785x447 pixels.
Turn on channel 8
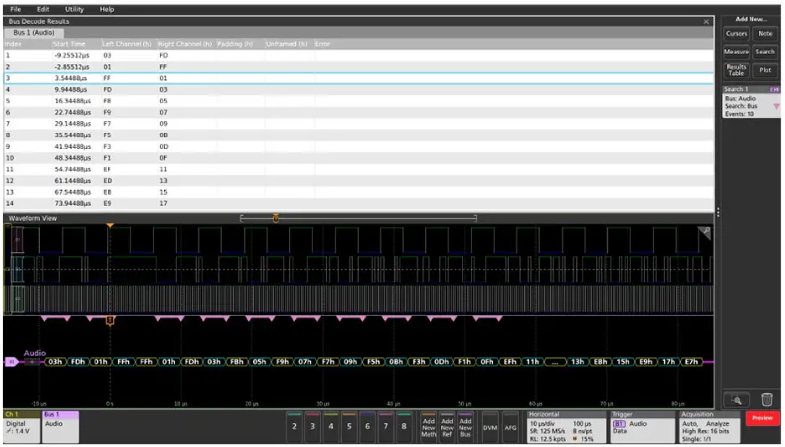tap(404, 426)
